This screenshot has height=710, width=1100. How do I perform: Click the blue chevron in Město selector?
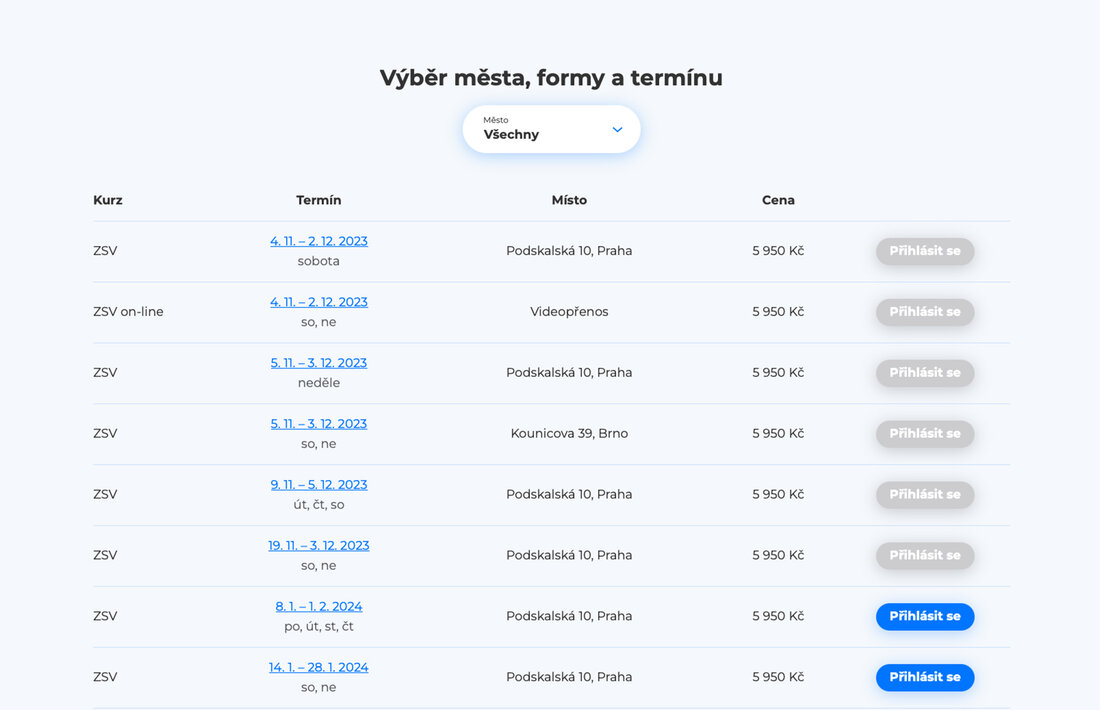(617, 130)
